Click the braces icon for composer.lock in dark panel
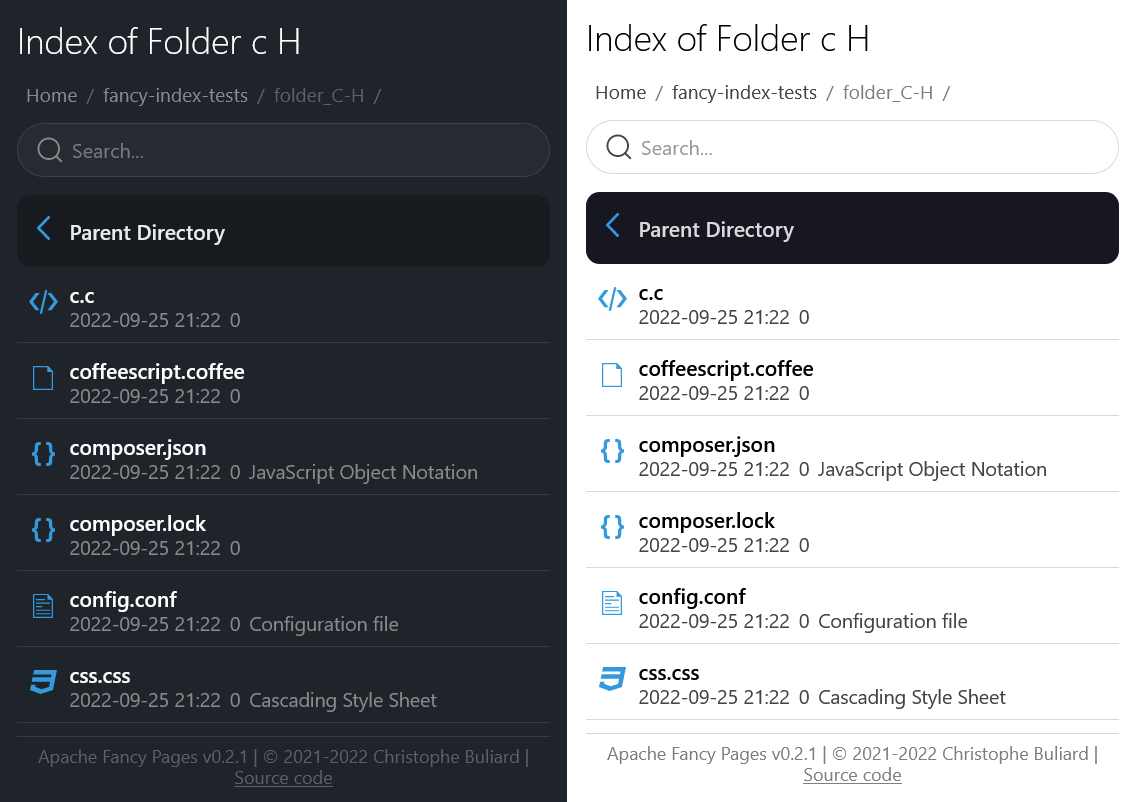Viewport: 1127px width, 802px height. [43, 530]
